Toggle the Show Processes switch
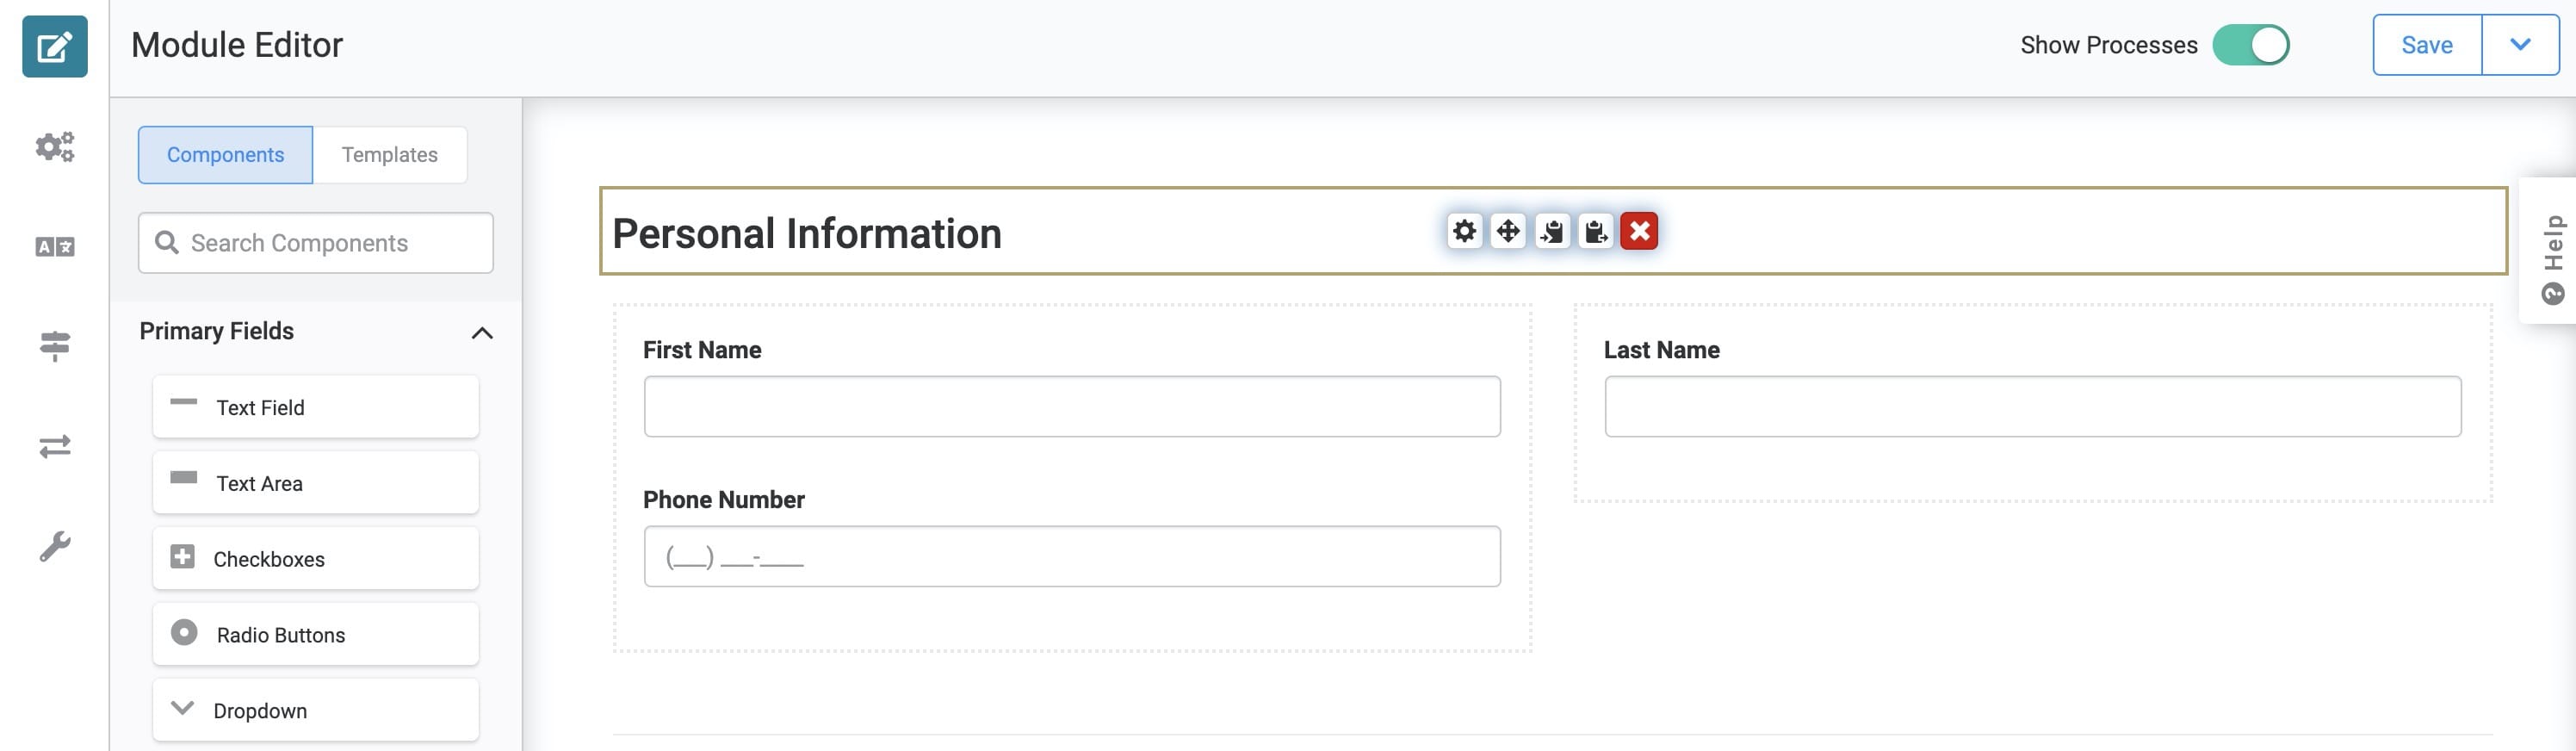Screen dimensions: 2576x751 pyautogui.click(x=2251, y=45)
